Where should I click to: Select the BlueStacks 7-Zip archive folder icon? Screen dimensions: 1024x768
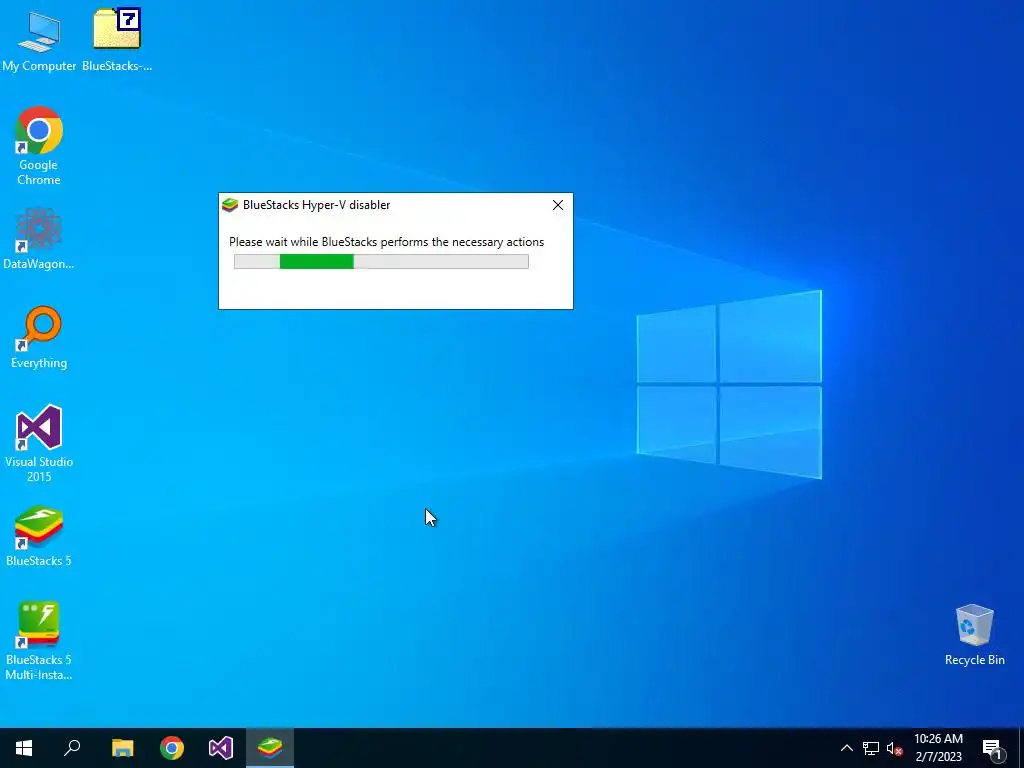117,40
